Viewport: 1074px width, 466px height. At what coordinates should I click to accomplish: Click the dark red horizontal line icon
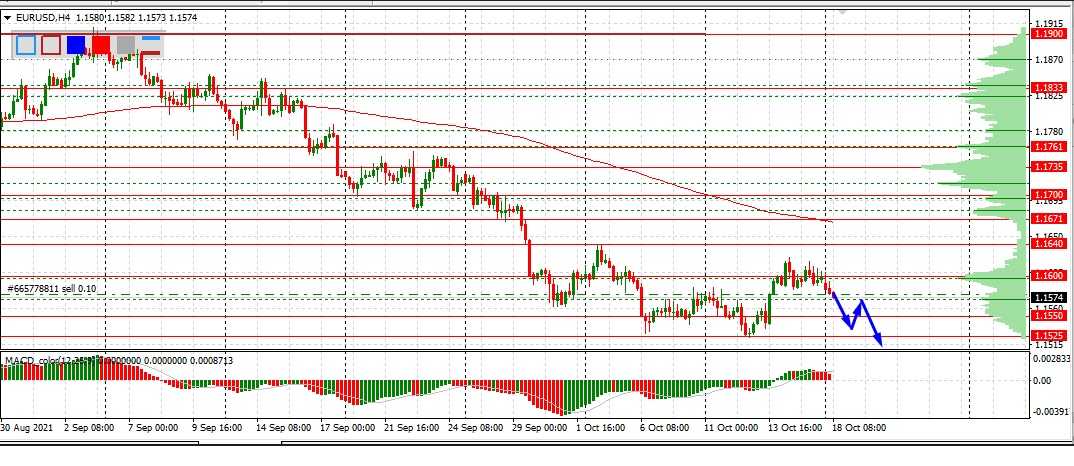coord(151,52)
